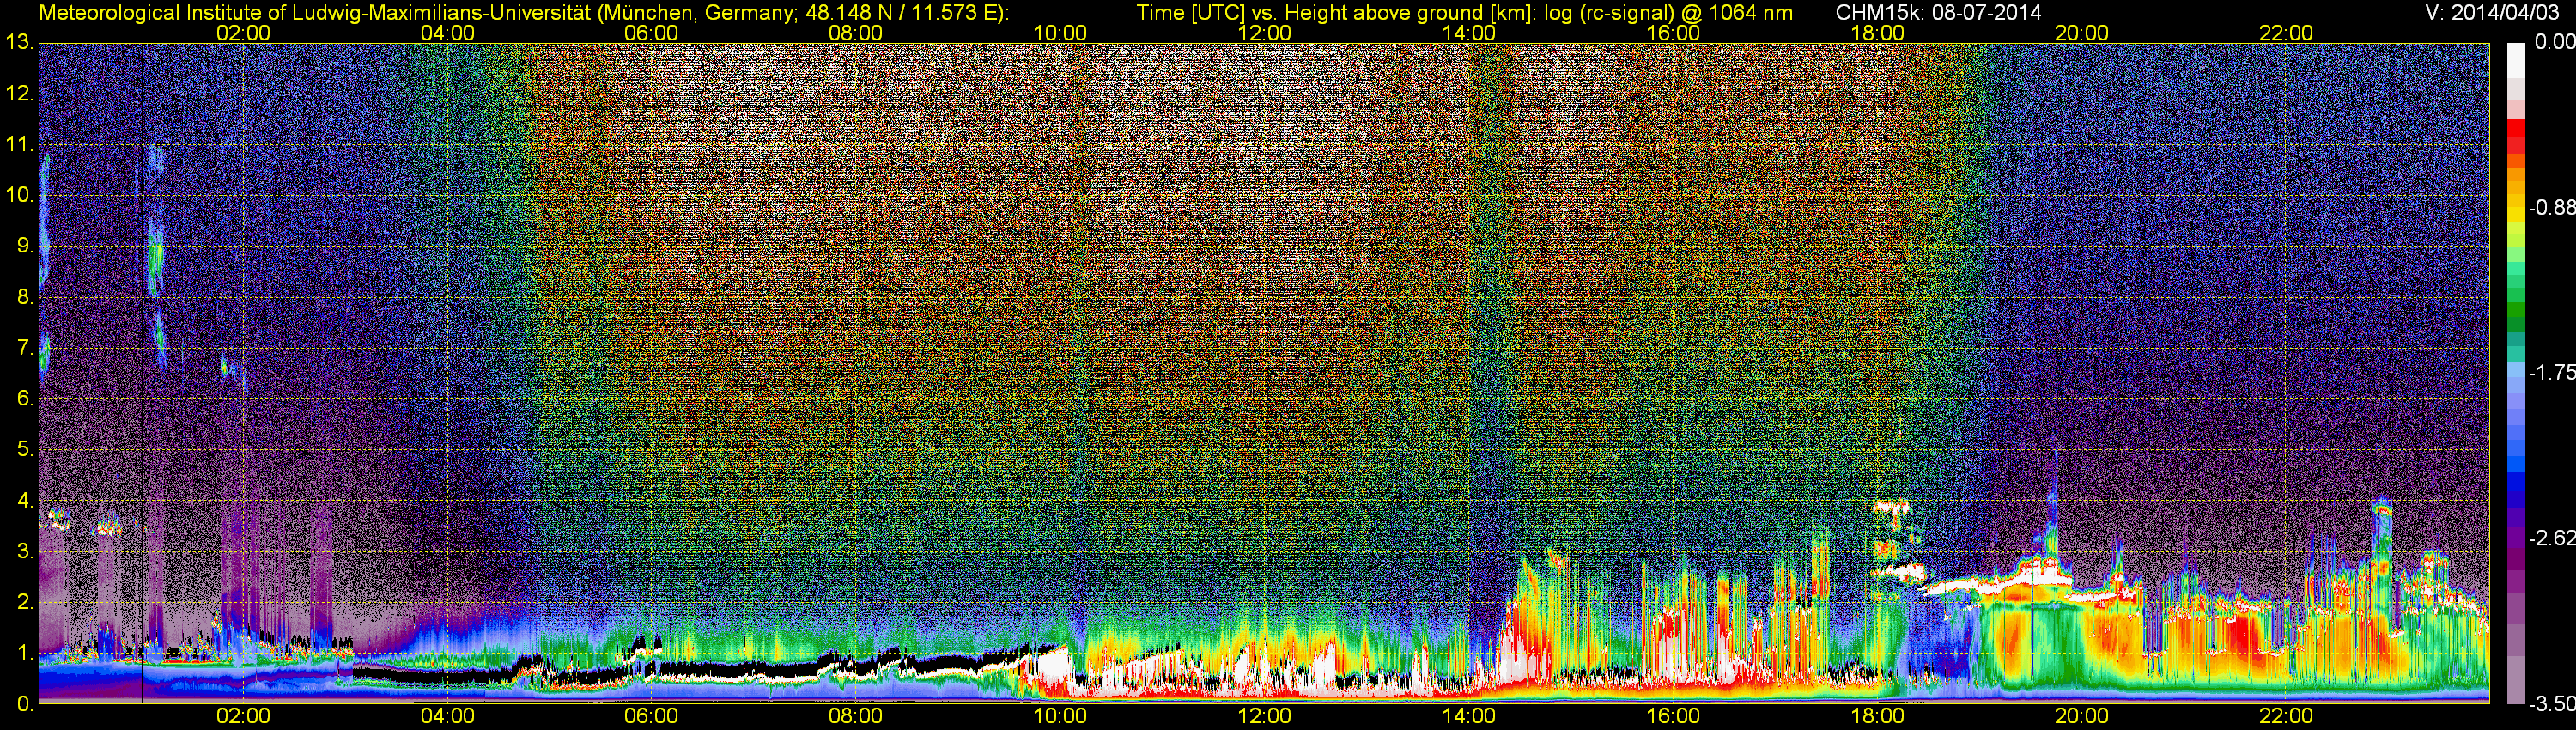
Task: Click the 8 km height axis label
Action: pos(25,297)
